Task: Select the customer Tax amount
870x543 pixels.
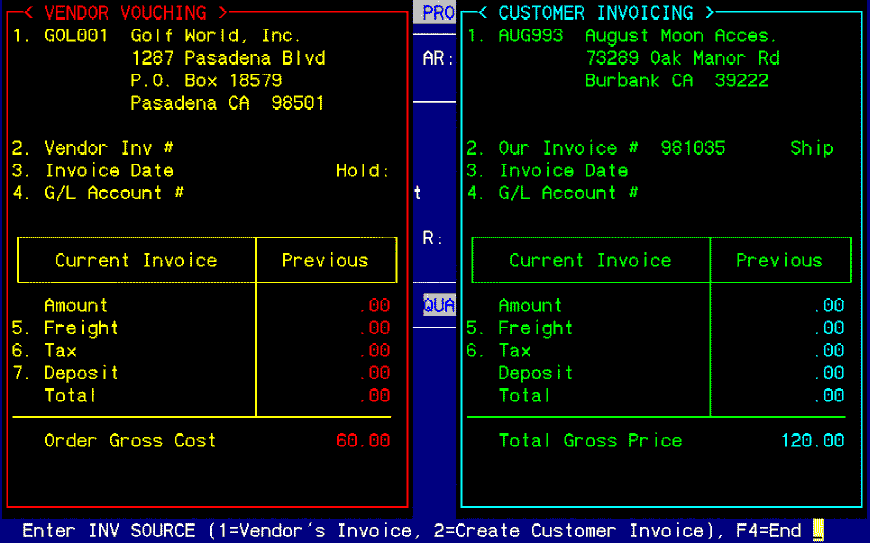Action: (x=828, y=351)
